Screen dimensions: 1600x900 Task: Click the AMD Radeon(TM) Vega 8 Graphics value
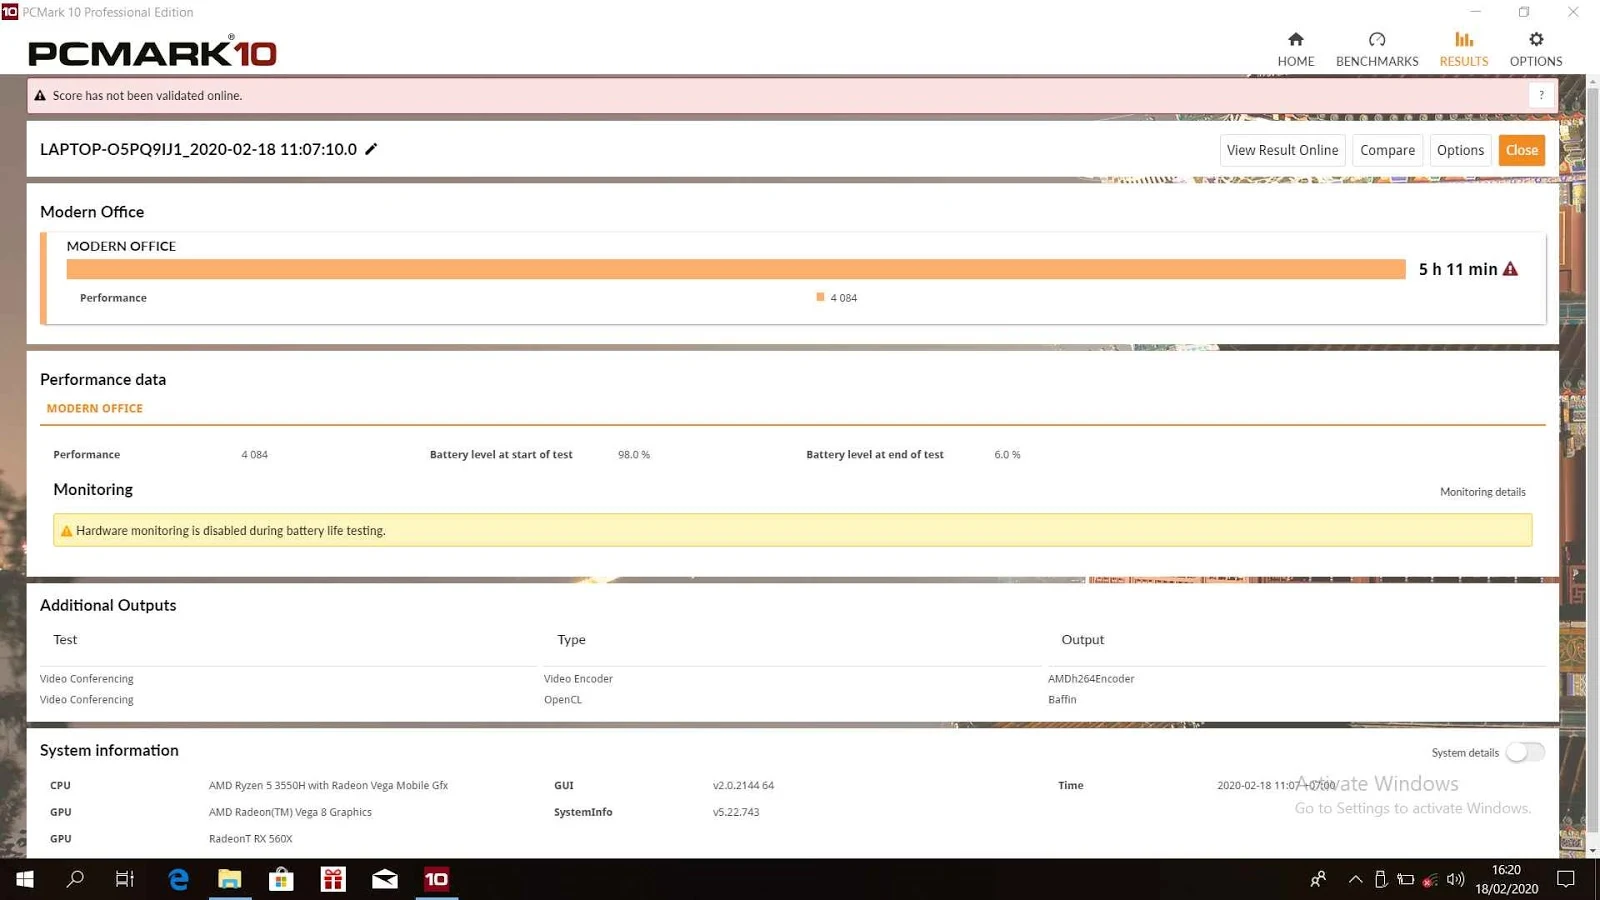point(290,813)
